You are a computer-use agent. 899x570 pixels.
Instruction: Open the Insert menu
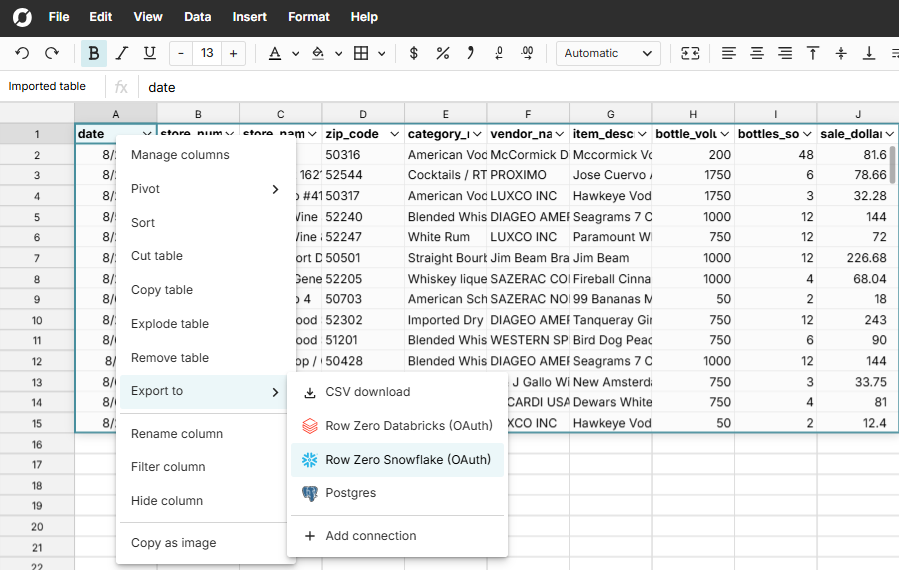[249, 17]
